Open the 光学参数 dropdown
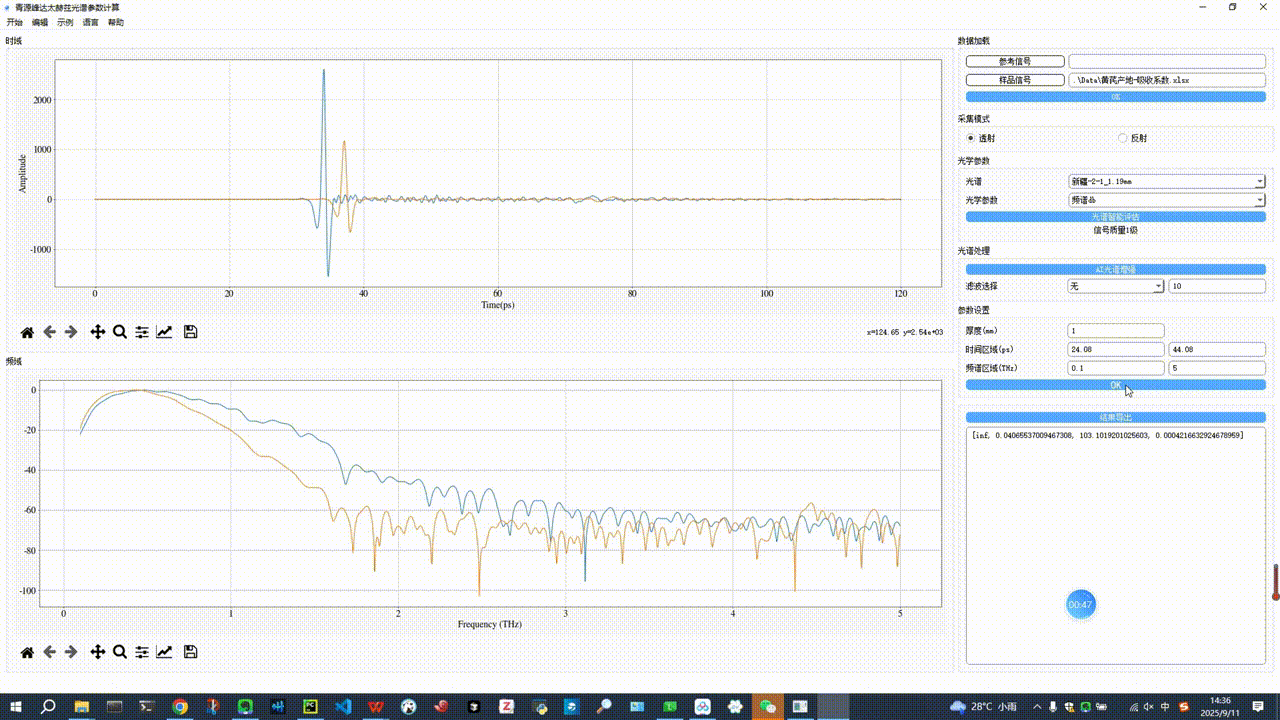Viewport: 1280px width, 720px height. (1259, 200)
